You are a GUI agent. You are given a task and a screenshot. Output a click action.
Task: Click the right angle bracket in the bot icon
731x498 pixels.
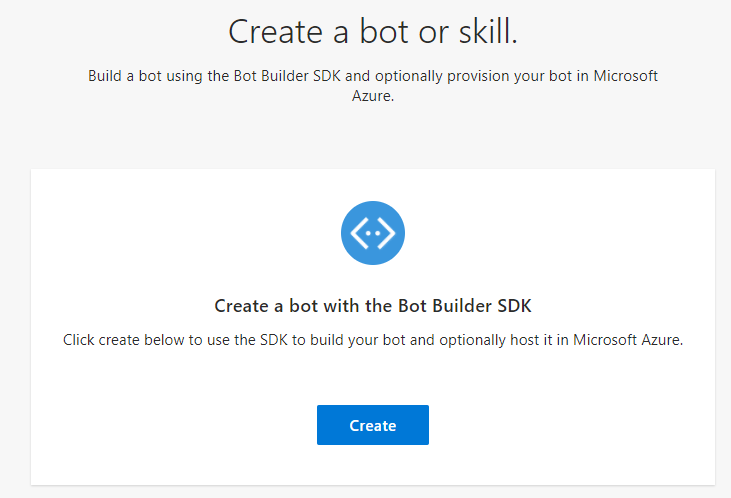[x=387, y=233]
